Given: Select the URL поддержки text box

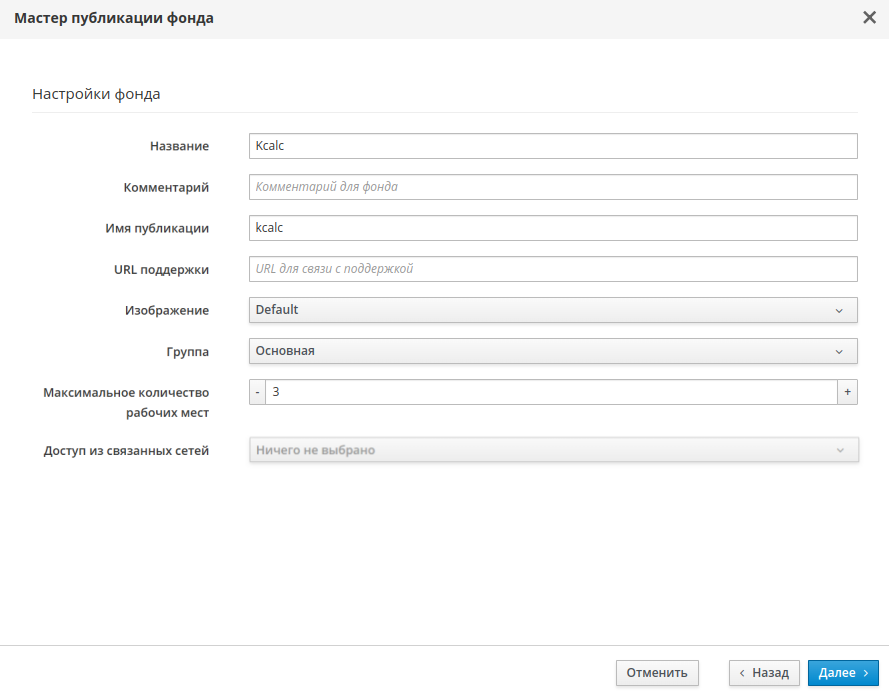Looking at the screenshot, I should coord(552,269).
